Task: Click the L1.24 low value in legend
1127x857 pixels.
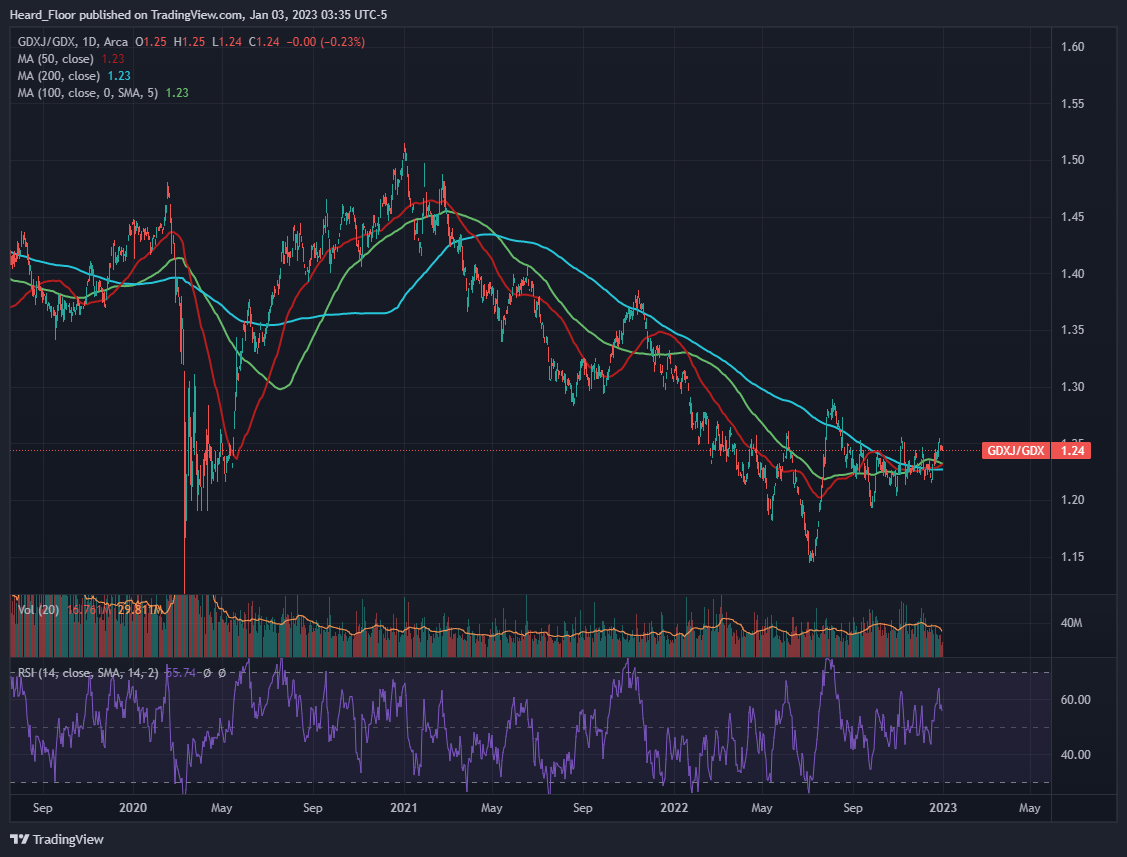Action: [x=227, y=42]
